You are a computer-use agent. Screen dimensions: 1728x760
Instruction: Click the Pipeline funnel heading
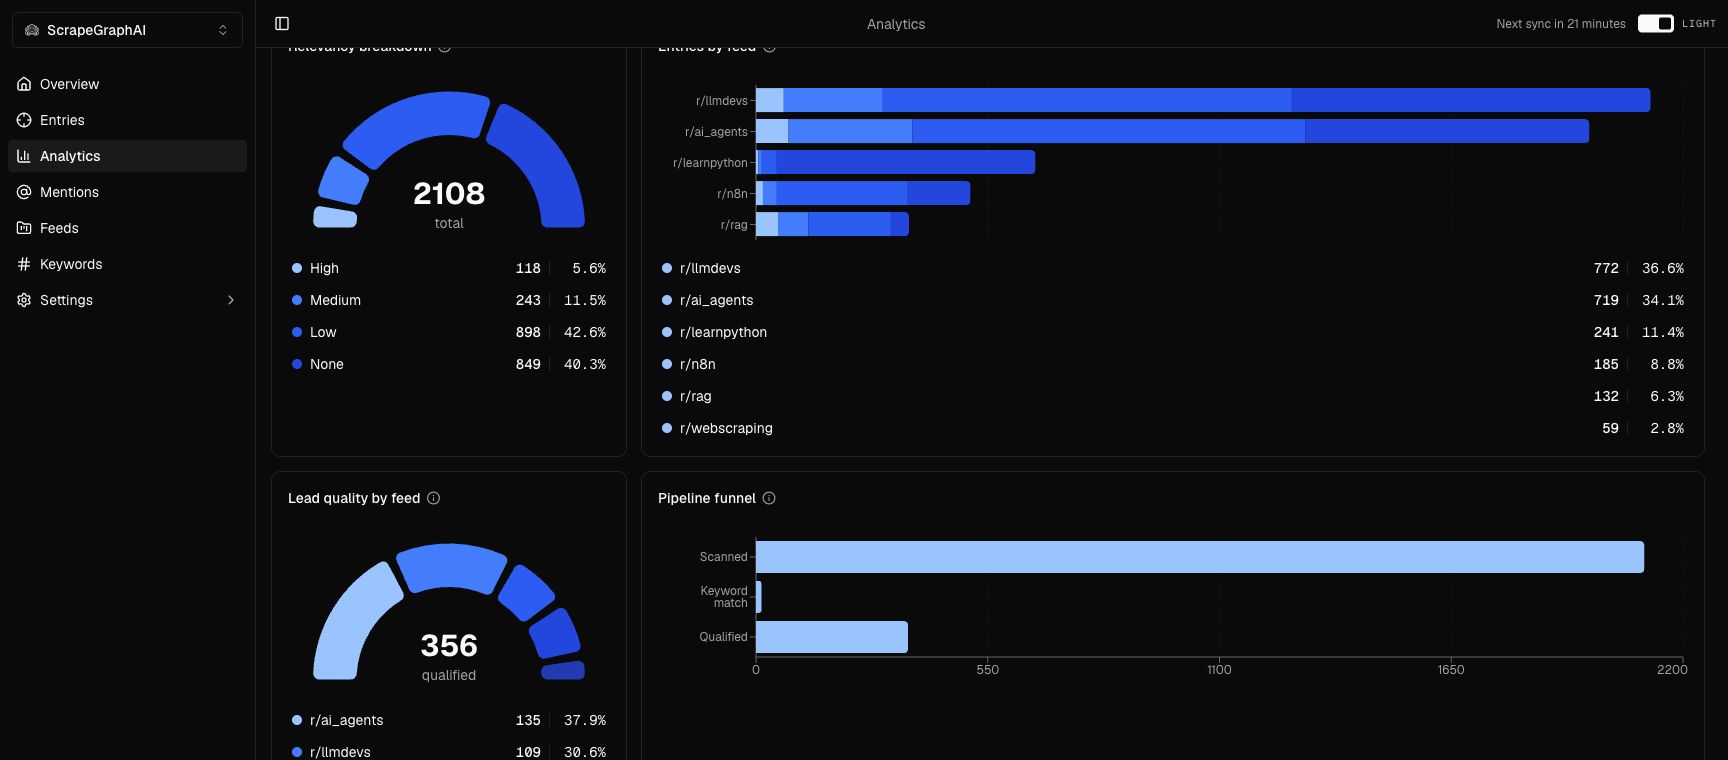tap(707, 498)
